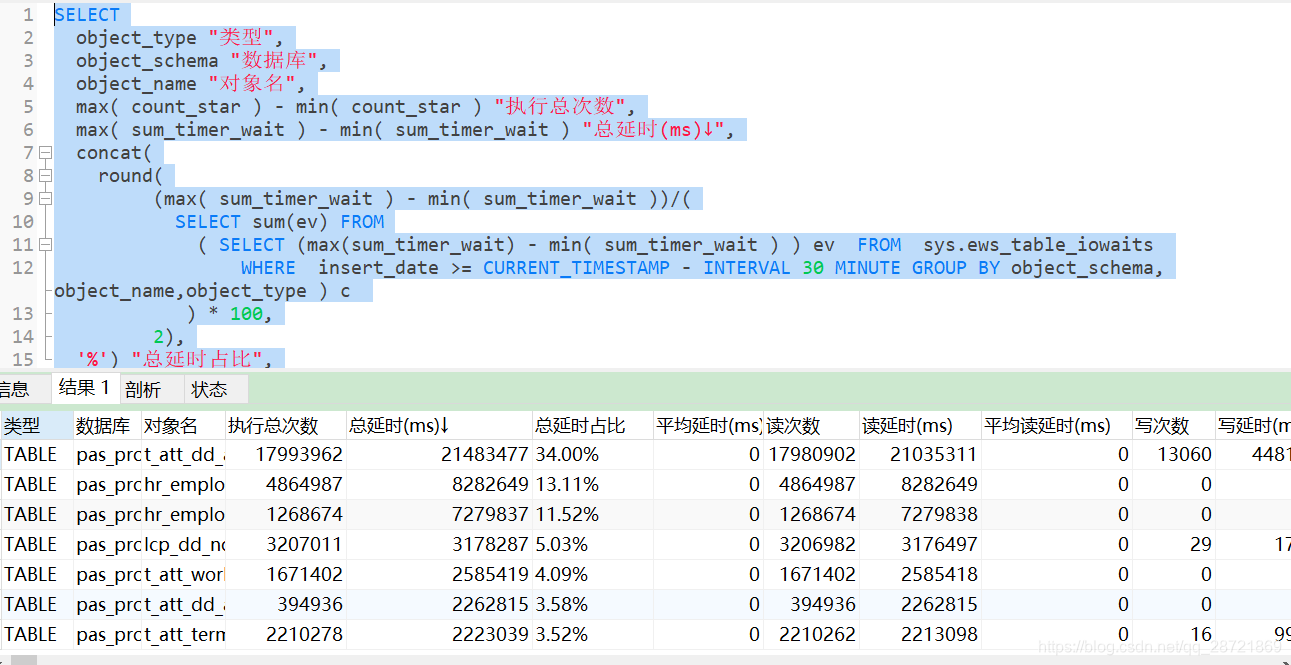The image size is (1291, 665).
Task: Click the 读次数 column header
Action: 811,425
